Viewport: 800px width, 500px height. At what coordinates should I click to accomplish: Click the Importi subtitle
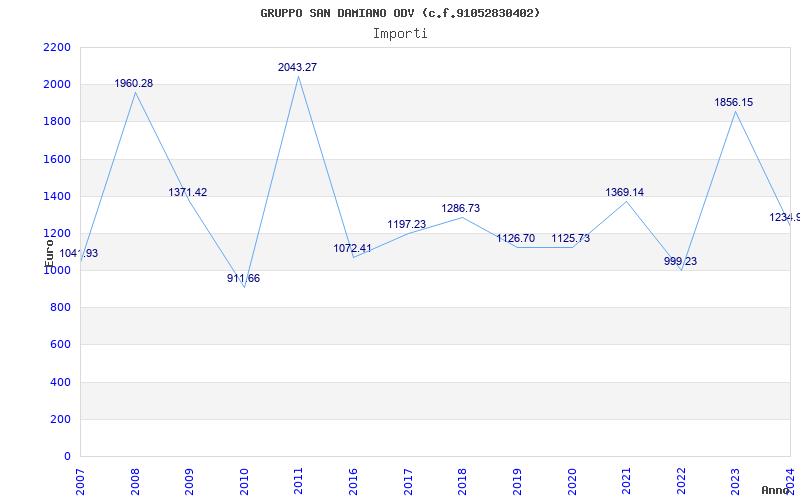click(x=400, y=34)
